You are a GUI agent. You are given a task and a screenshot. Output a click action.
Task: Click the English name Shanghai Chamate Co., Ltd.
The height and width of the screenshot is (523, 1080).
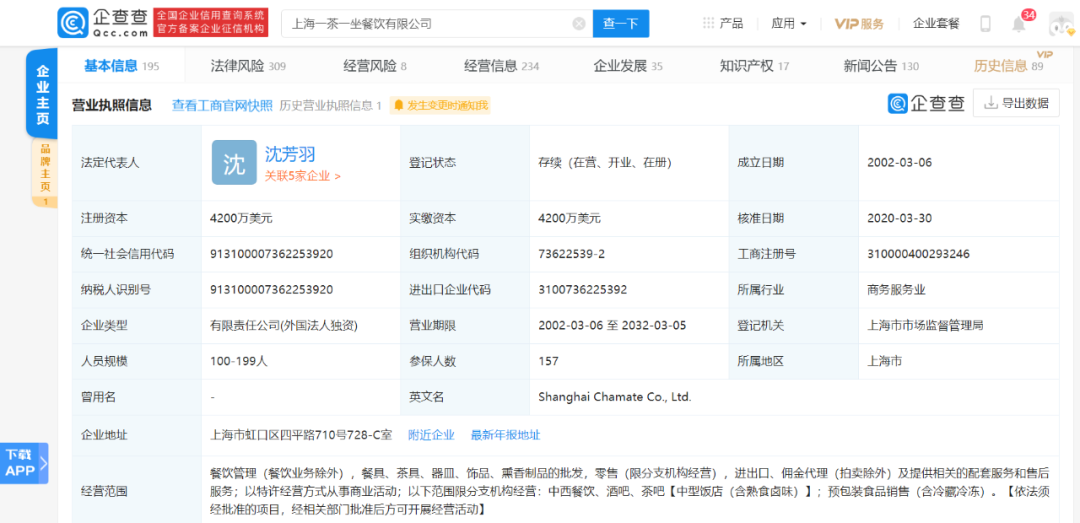click(614, 397)
